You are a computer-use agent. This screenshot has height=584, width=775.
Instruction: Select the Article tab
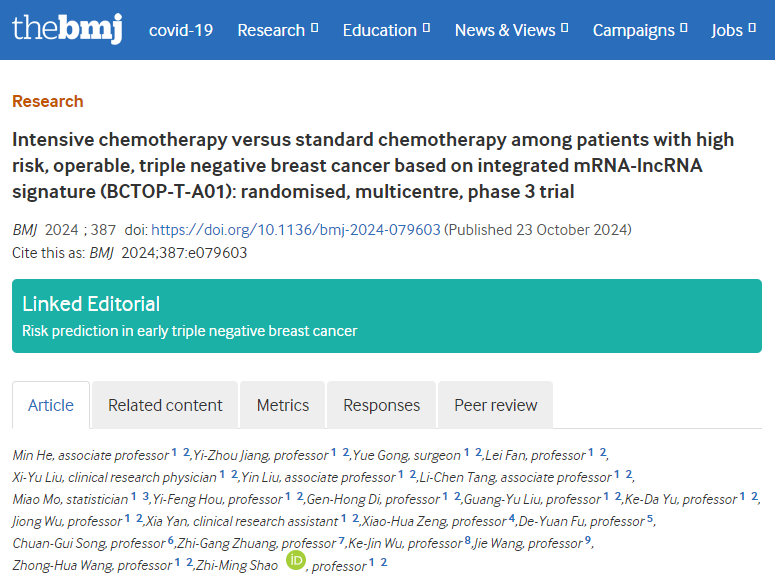tap(51, 405)
